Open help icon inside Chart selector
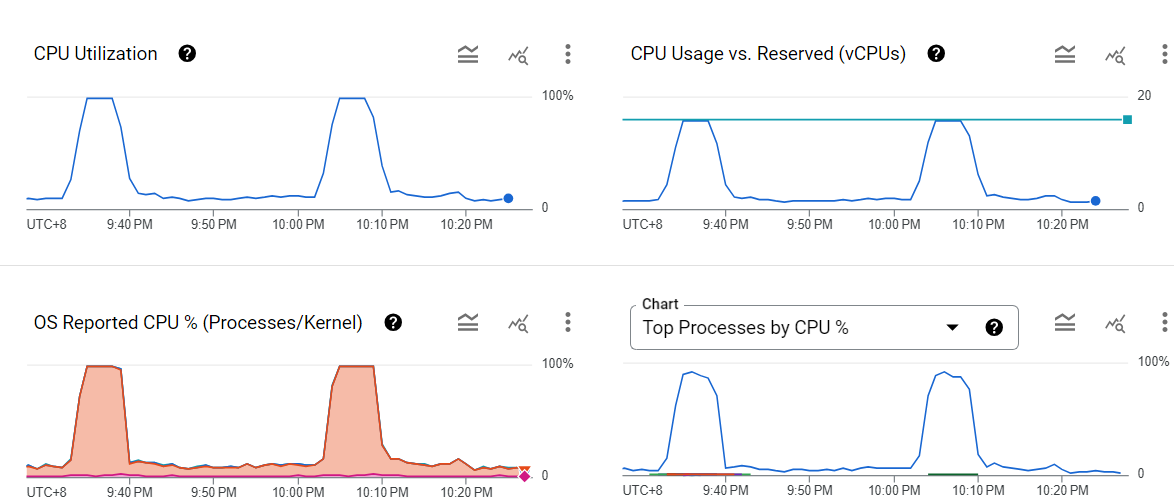This screenshot has height=504, width=1174. point(994,327)
